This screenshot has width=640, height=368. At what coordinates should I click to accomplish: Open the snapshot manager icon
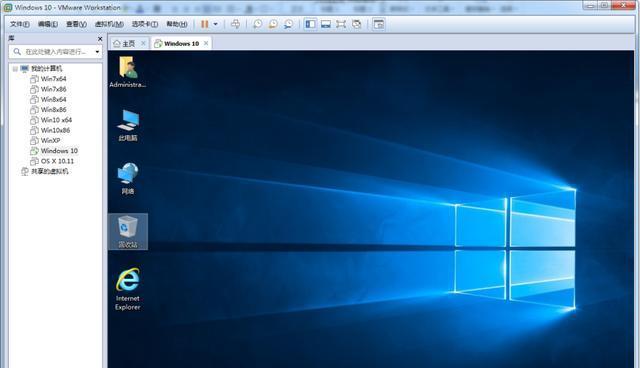[288, 24]
